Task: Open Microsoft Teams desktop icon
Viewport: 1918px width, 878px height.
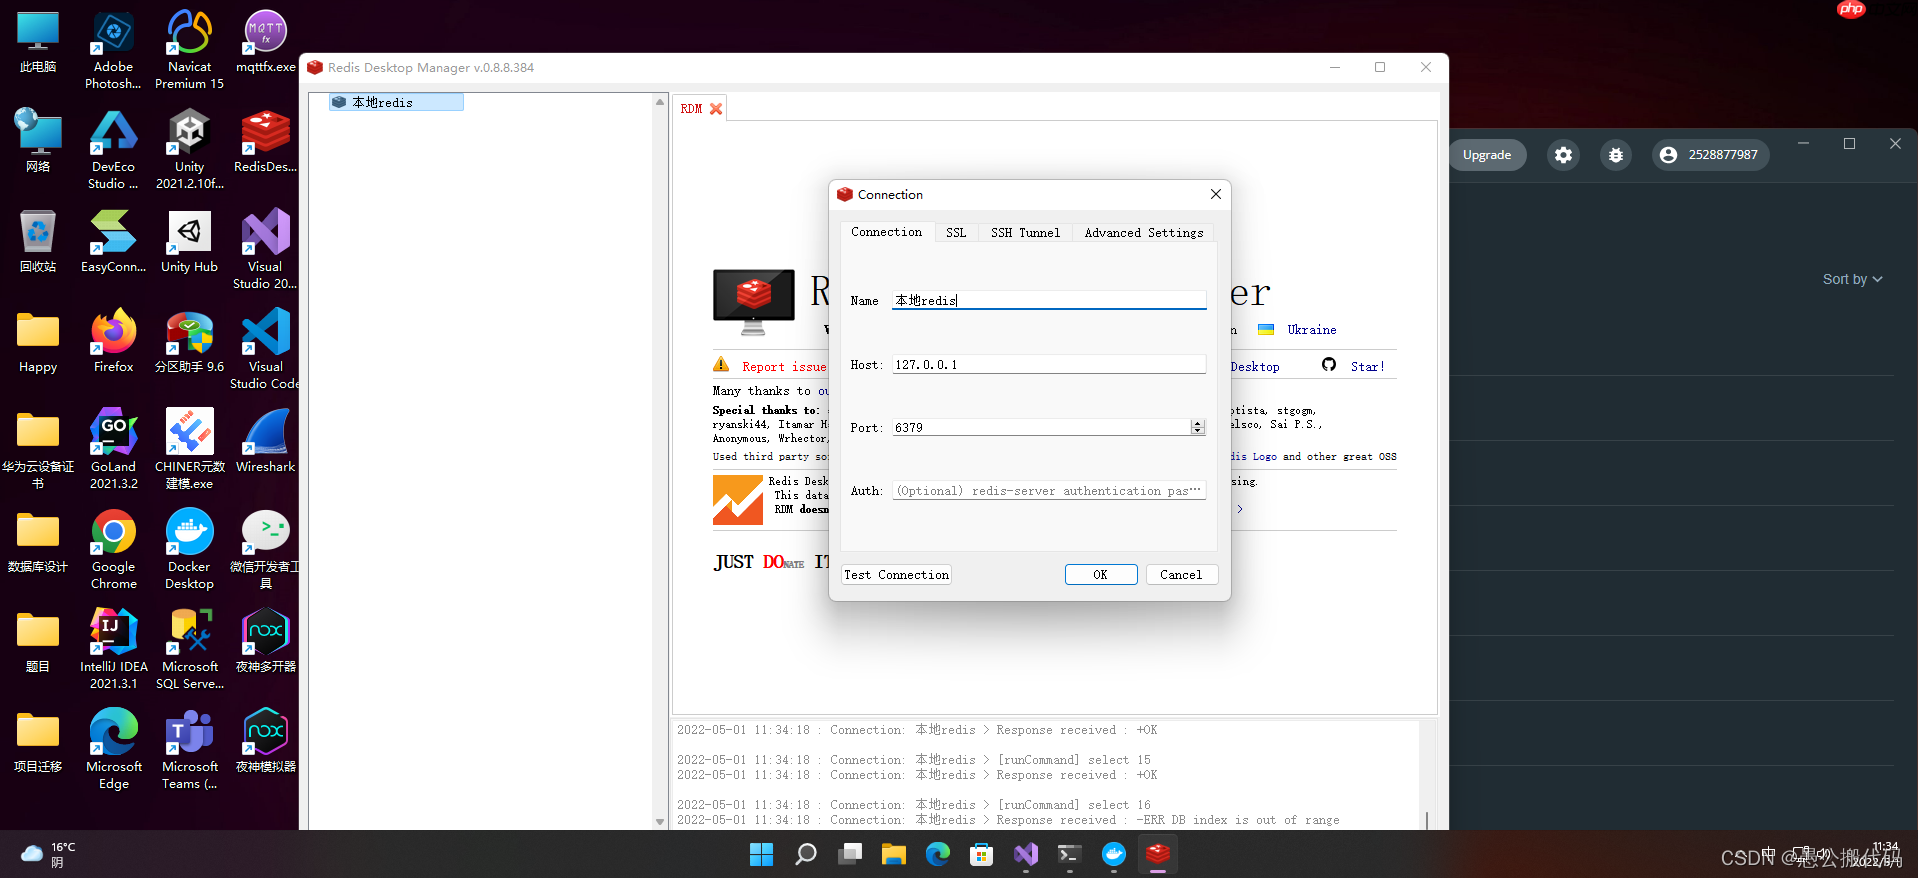Action: click(x=189, y=750)
